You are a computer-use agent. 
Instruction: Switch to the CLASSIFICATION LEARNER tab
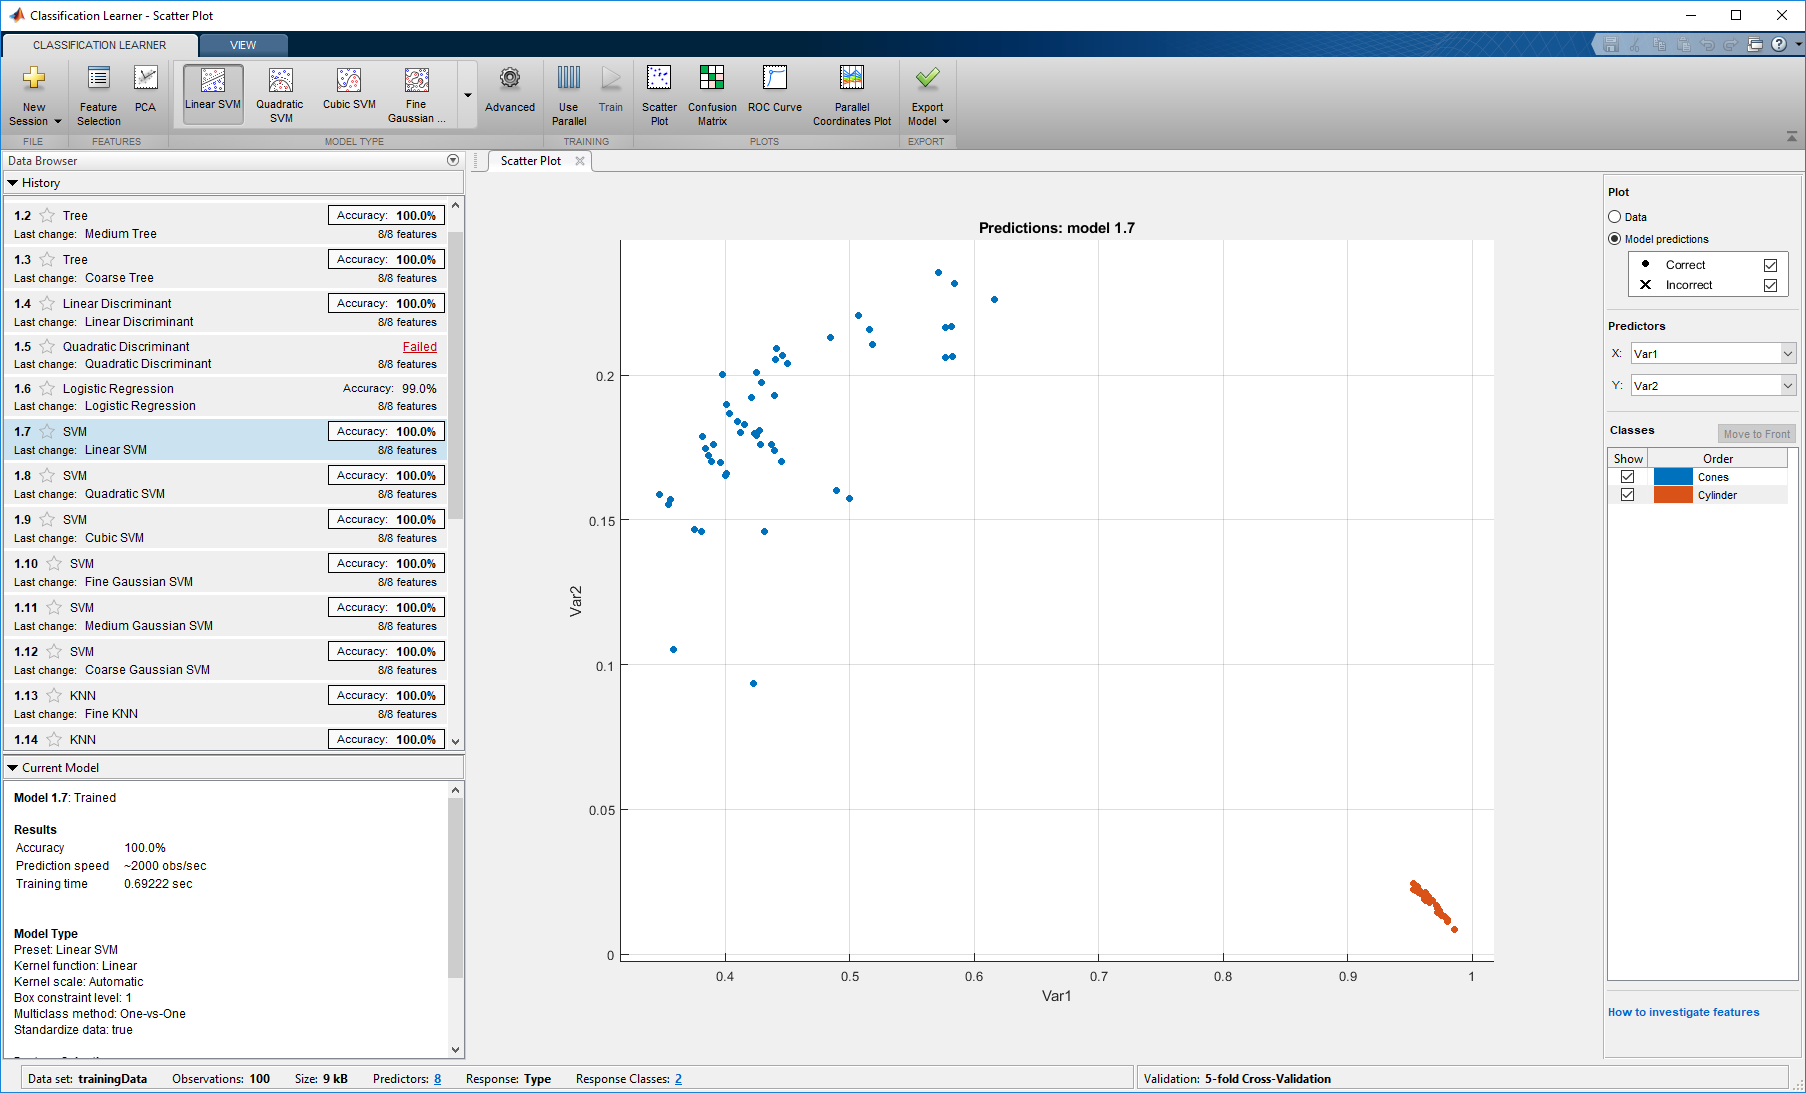(100, 45)
